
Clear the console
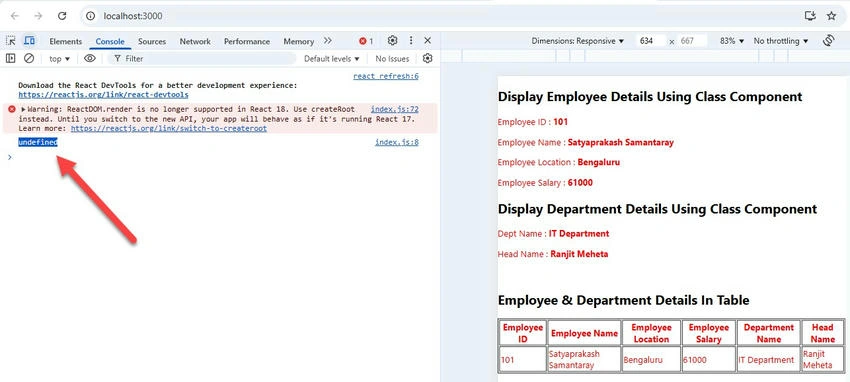click(x=29, y=58)
